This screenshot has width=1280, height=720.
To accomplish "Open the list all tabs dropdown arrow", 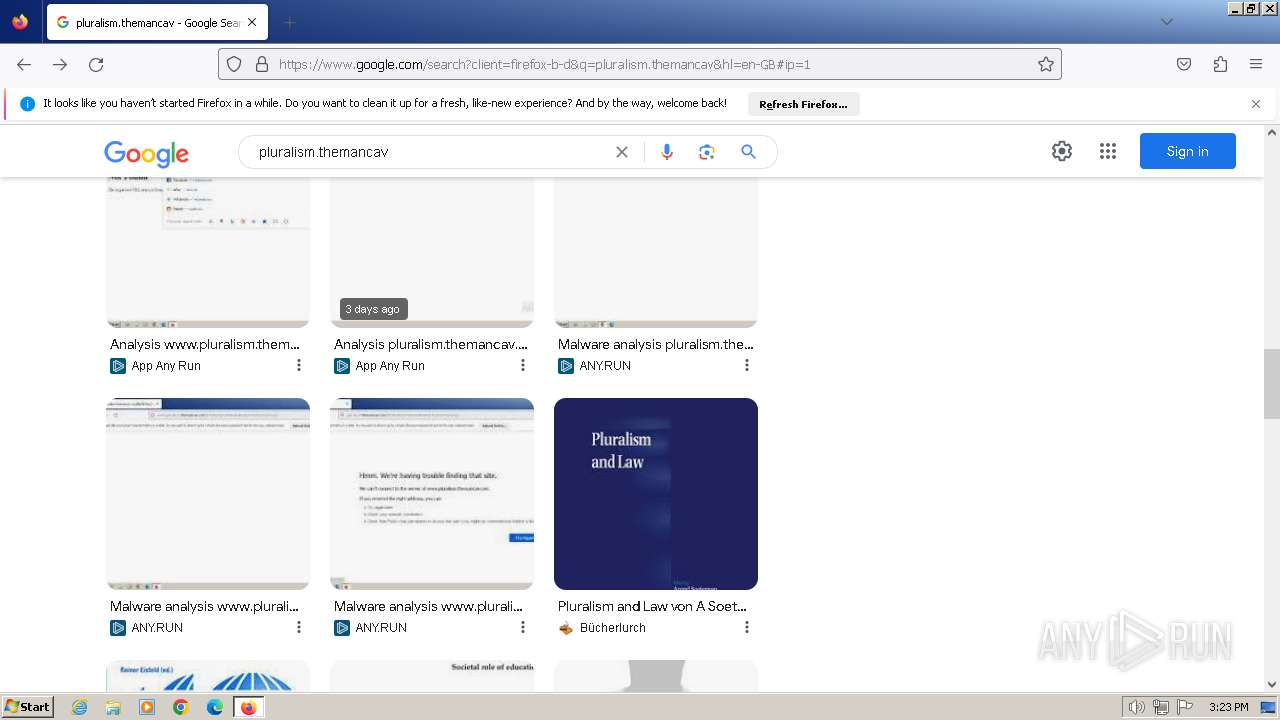I will tap(1166, 22).
